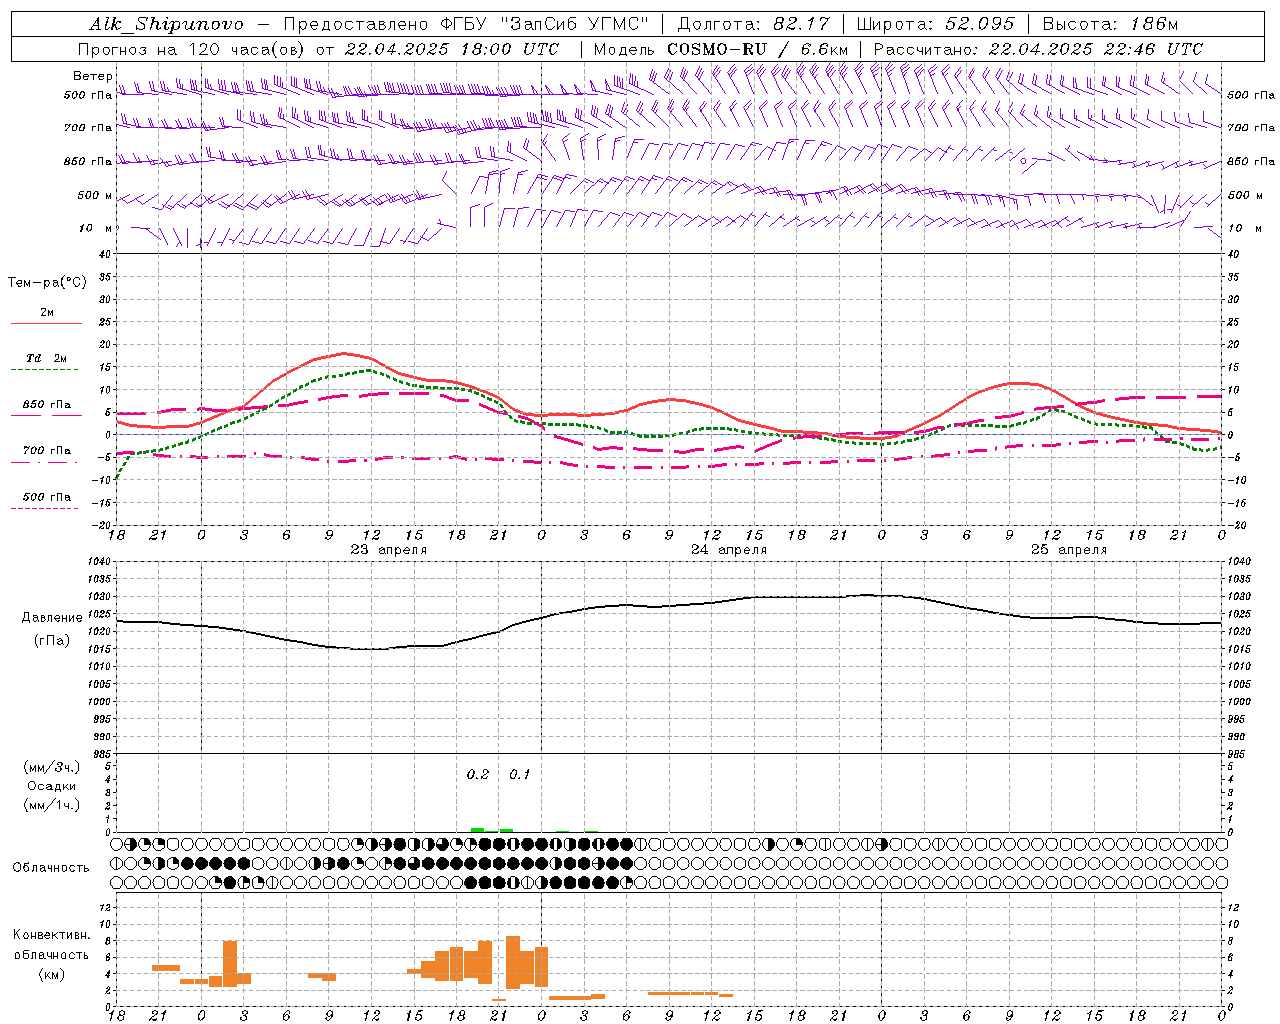Click the 1040 tick on the left pressure axis

pyautogui.click(x=101, y=562)
